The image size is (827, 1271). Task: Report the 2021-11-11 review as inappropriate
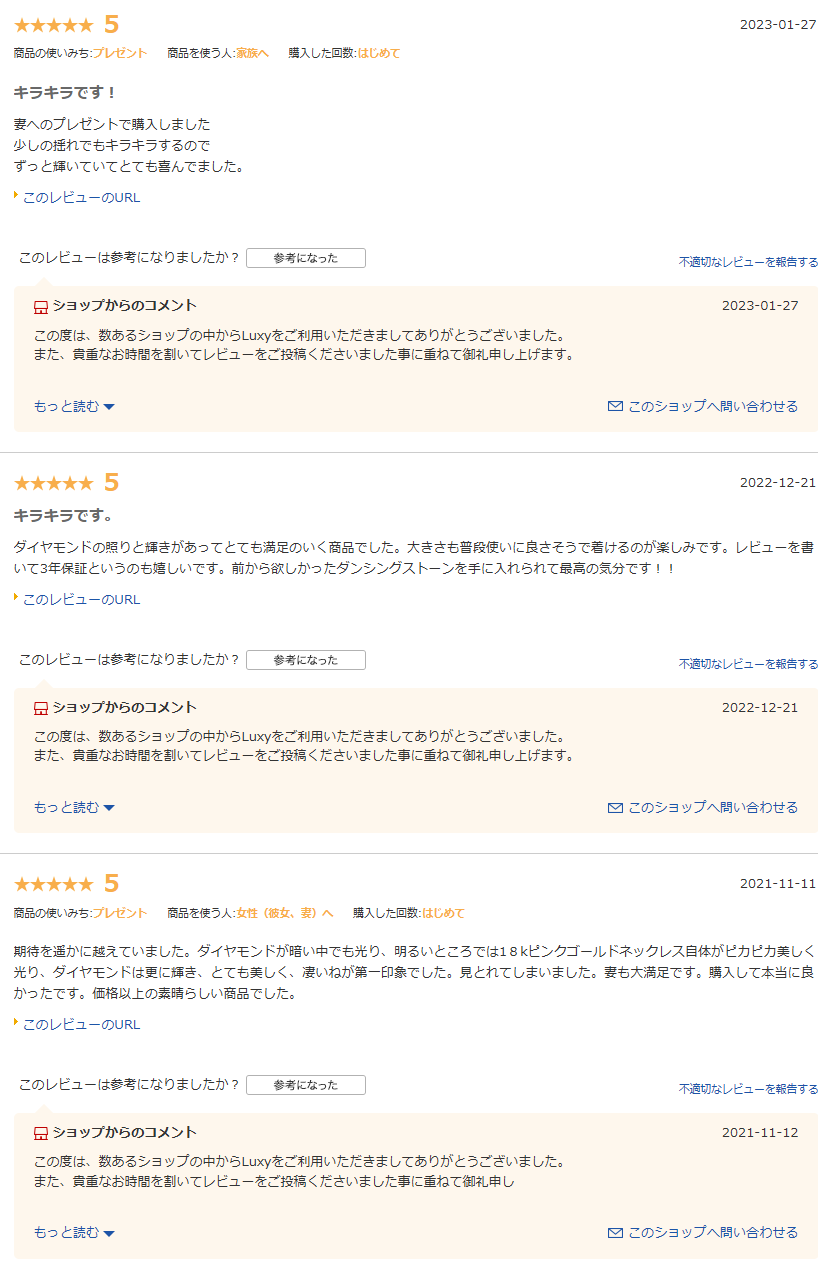coord(748,1089)
